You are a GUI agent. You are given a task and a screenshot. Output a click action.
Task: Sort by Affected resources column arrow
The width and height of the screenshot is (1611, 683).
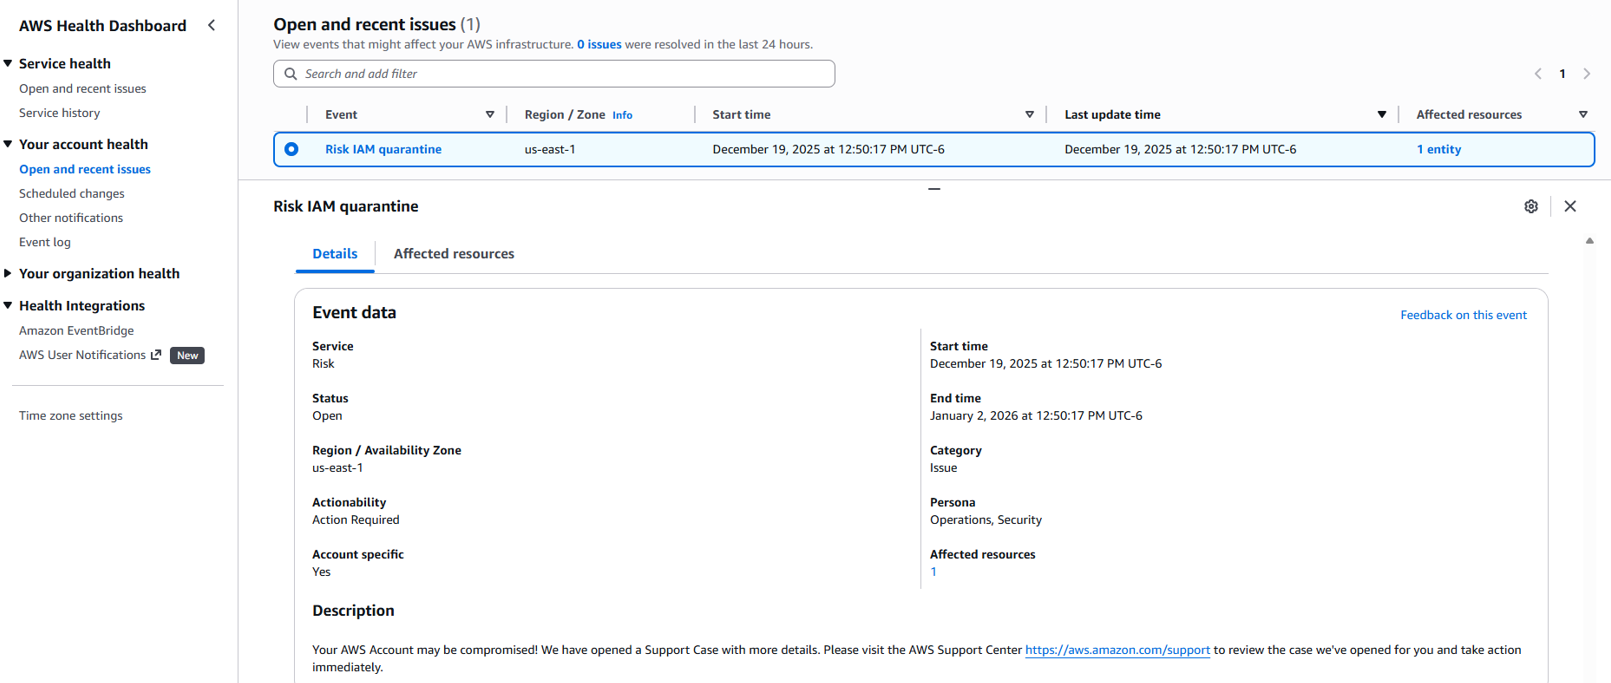tap(1583, 115)
